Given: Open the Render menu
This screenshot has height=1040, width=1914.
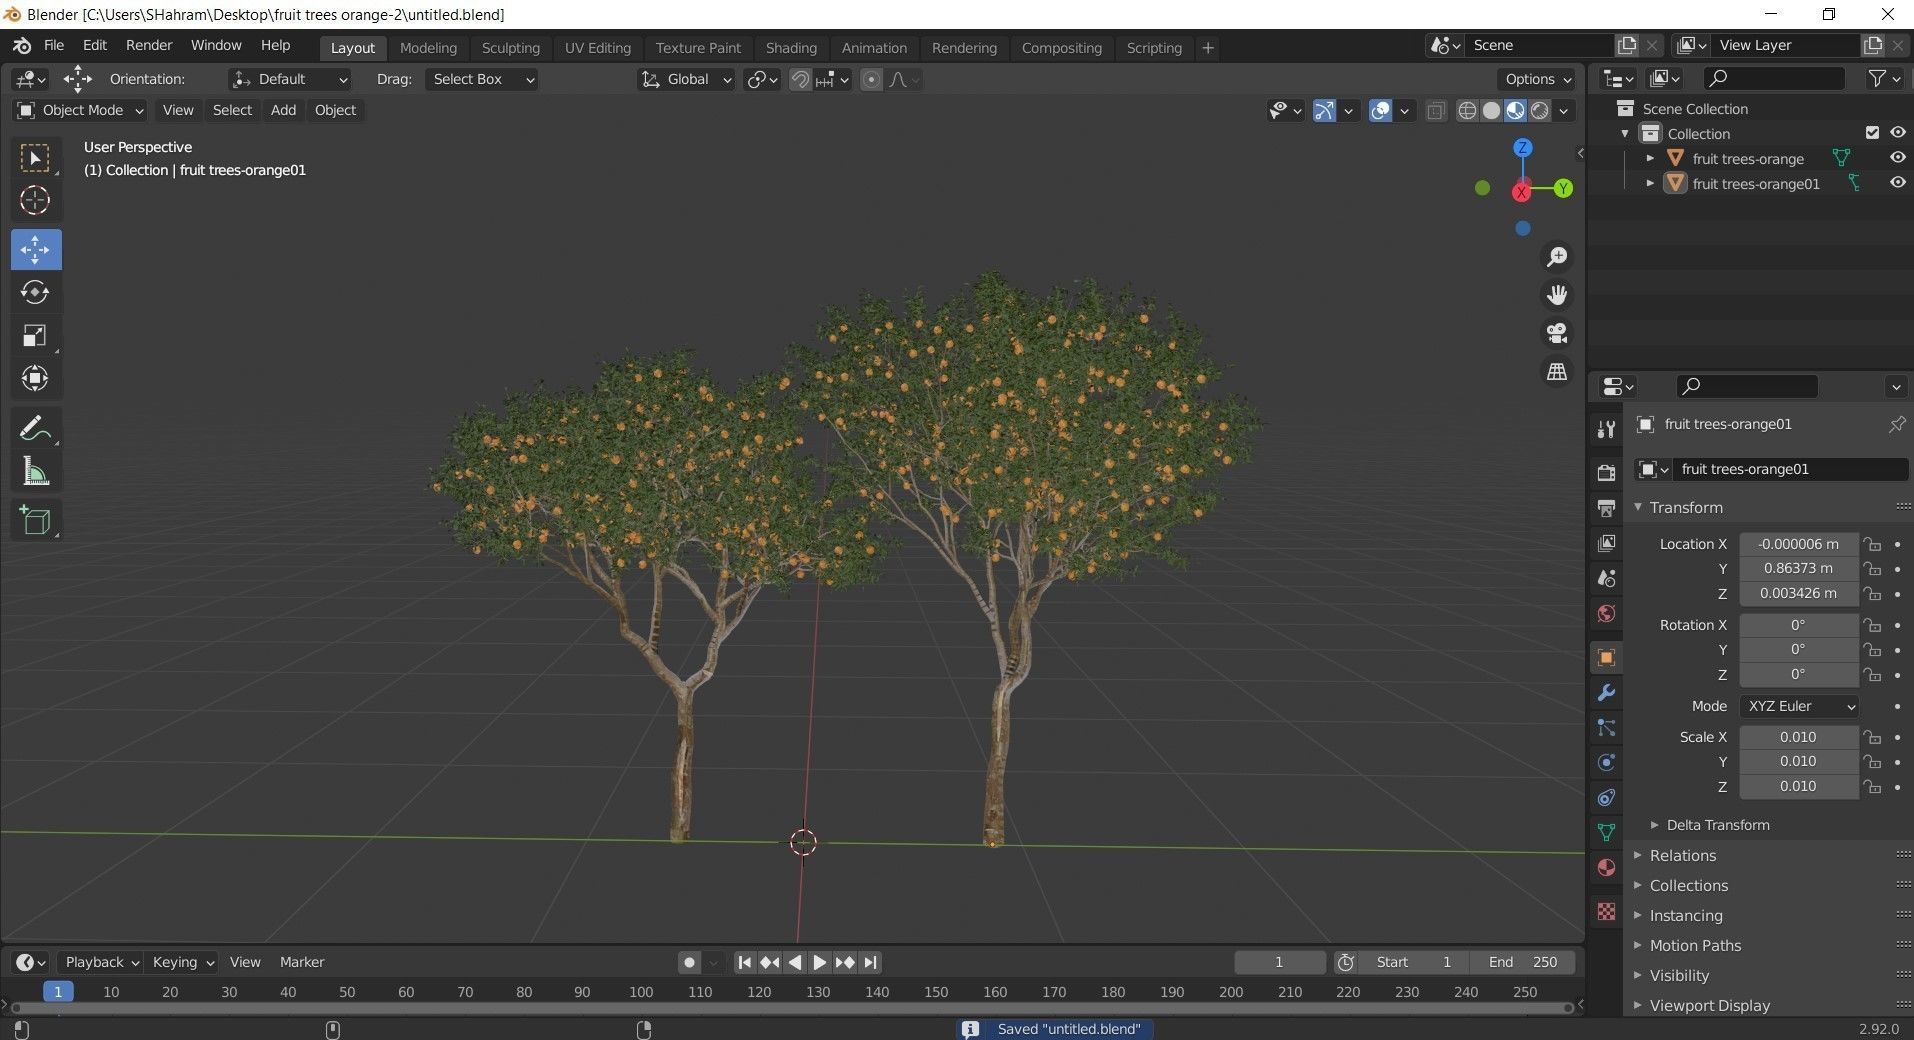Looking at the screenshot, I should point(149,46).
